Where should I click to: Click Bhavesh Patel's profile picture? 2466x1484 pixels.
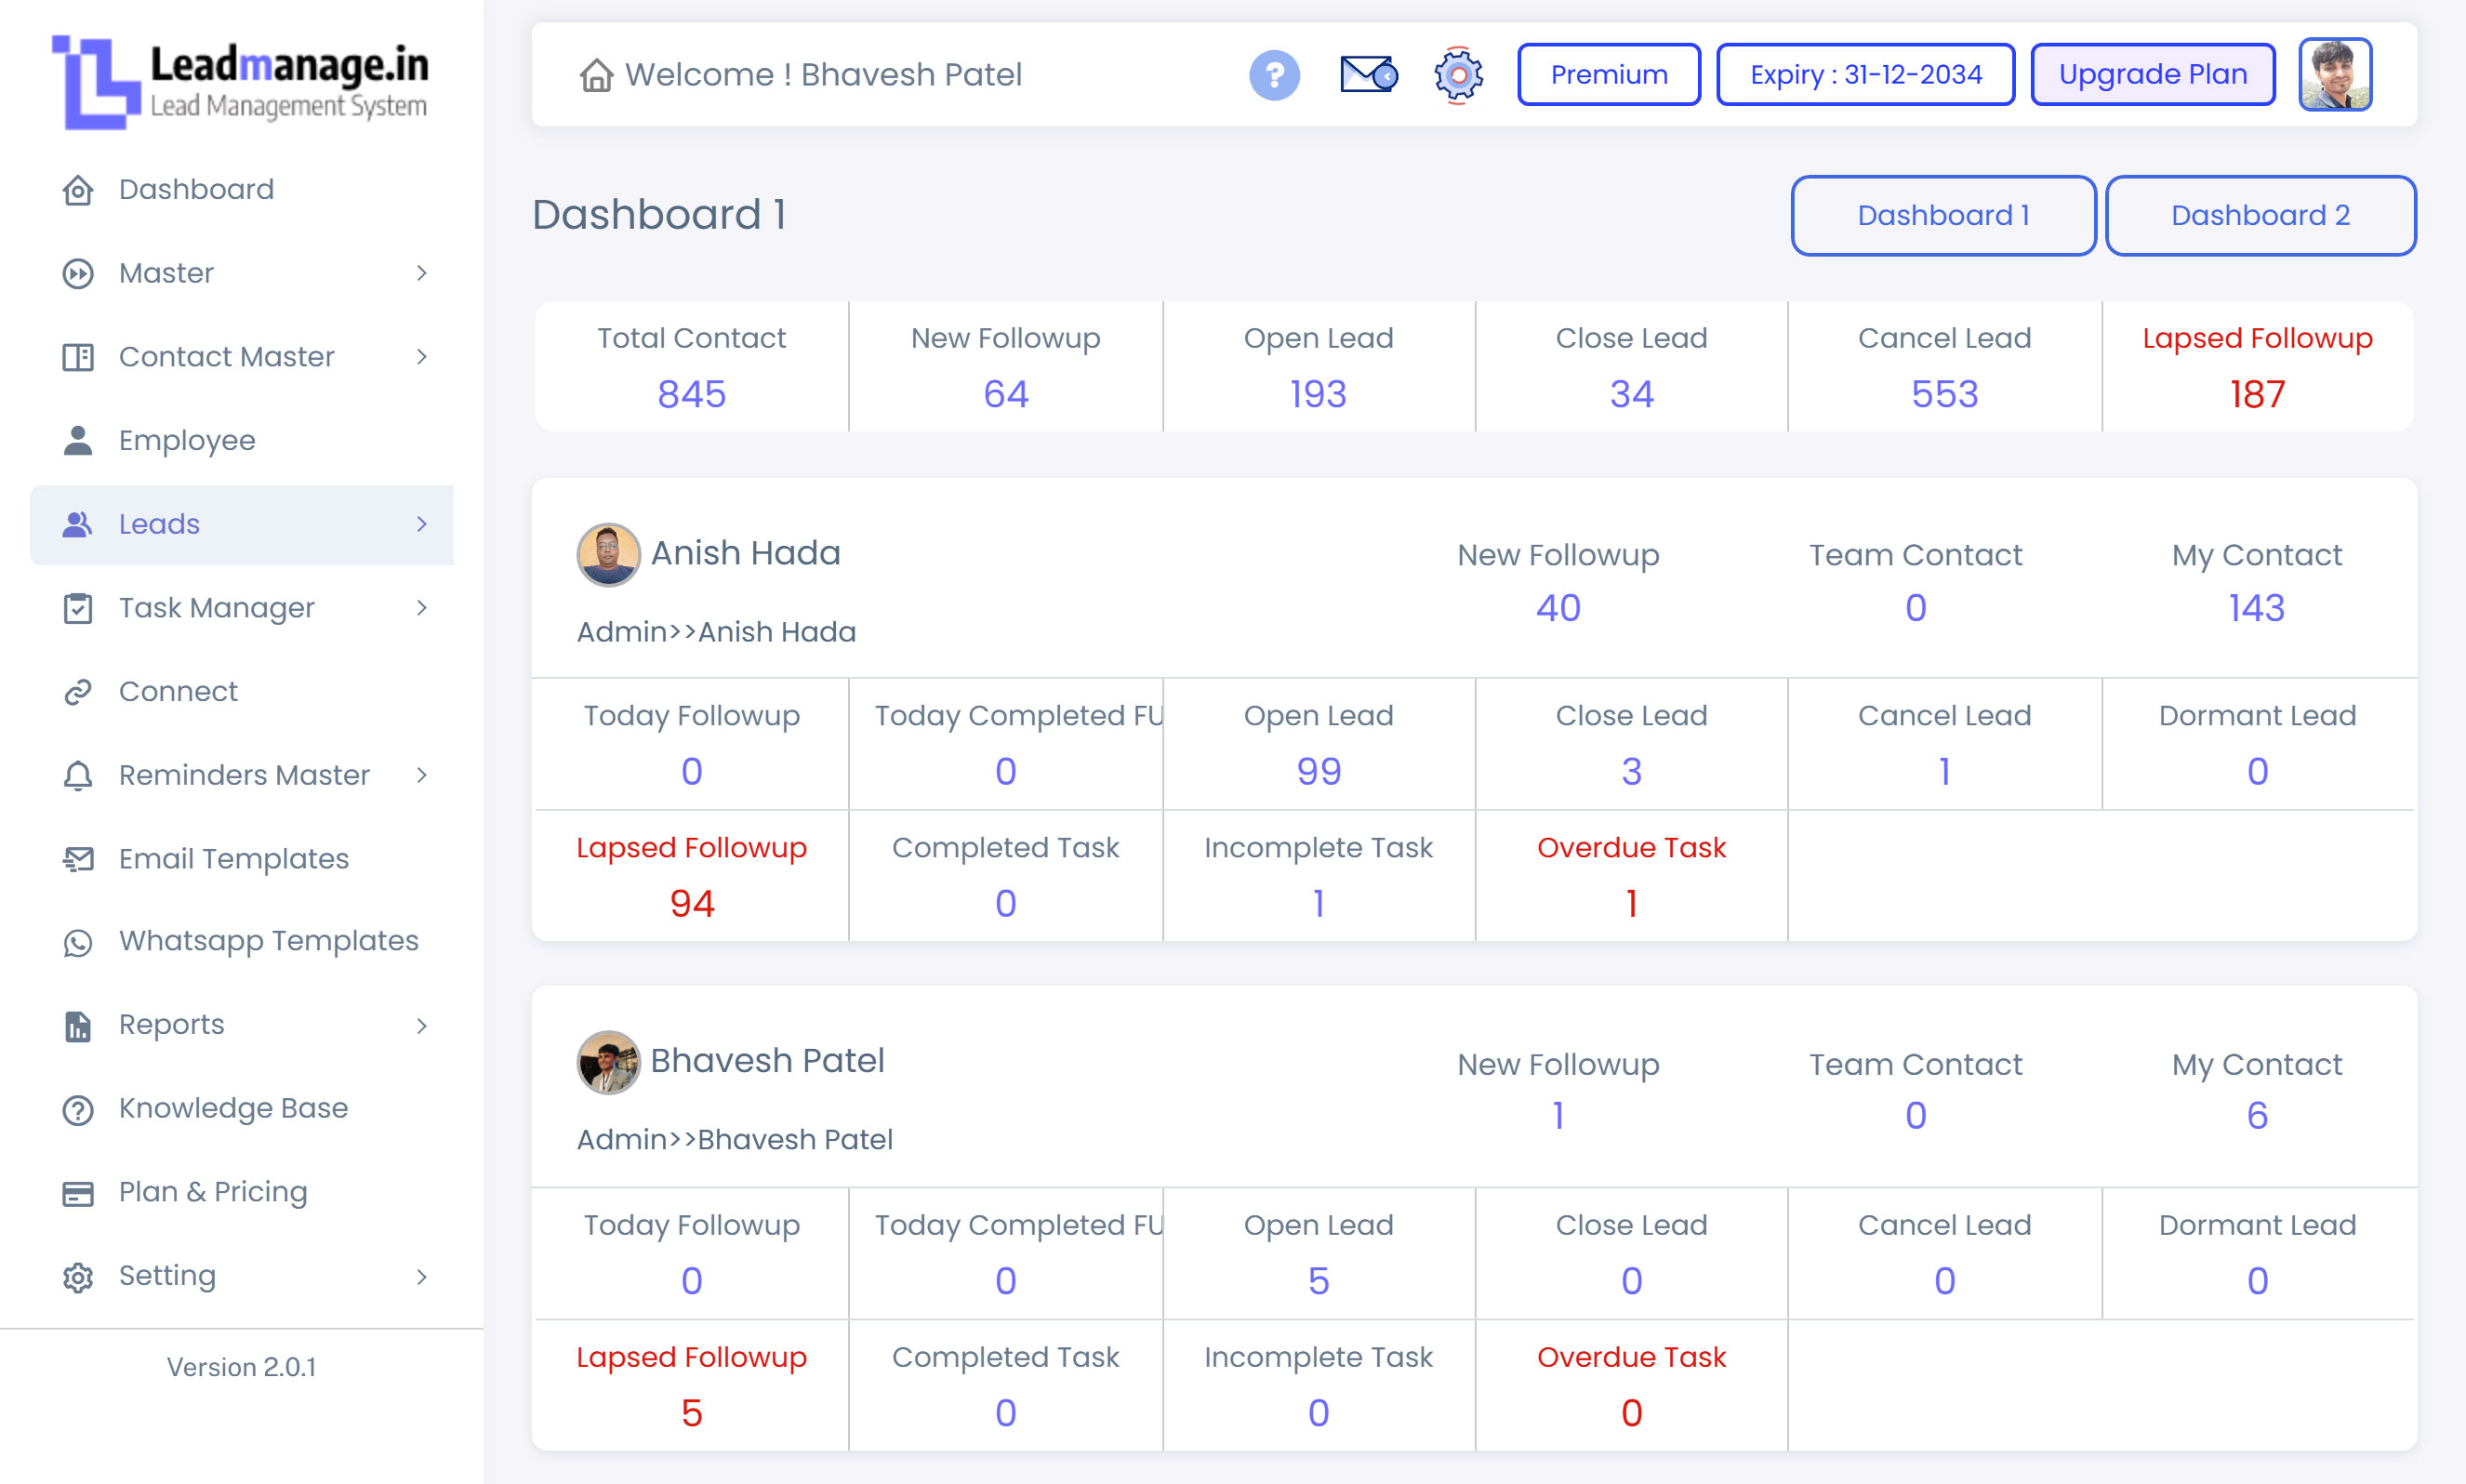pyautogui.click(x=2335, y=73)
